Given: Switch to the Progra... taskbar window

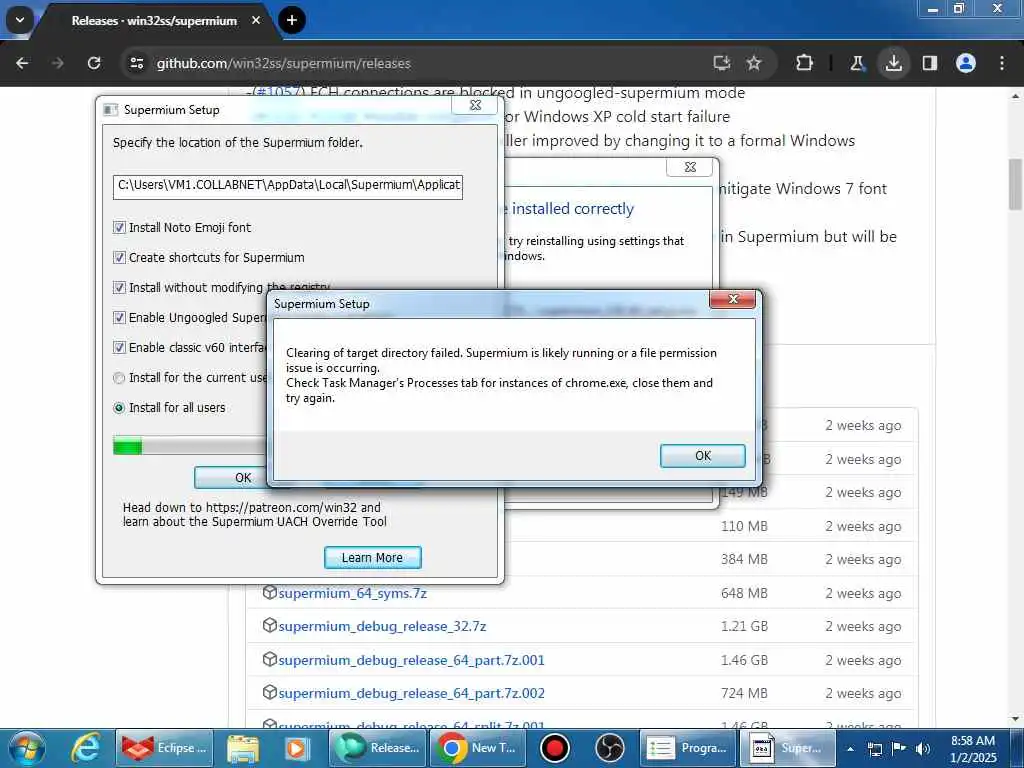Looking at the screenshot, I should 687,748.
